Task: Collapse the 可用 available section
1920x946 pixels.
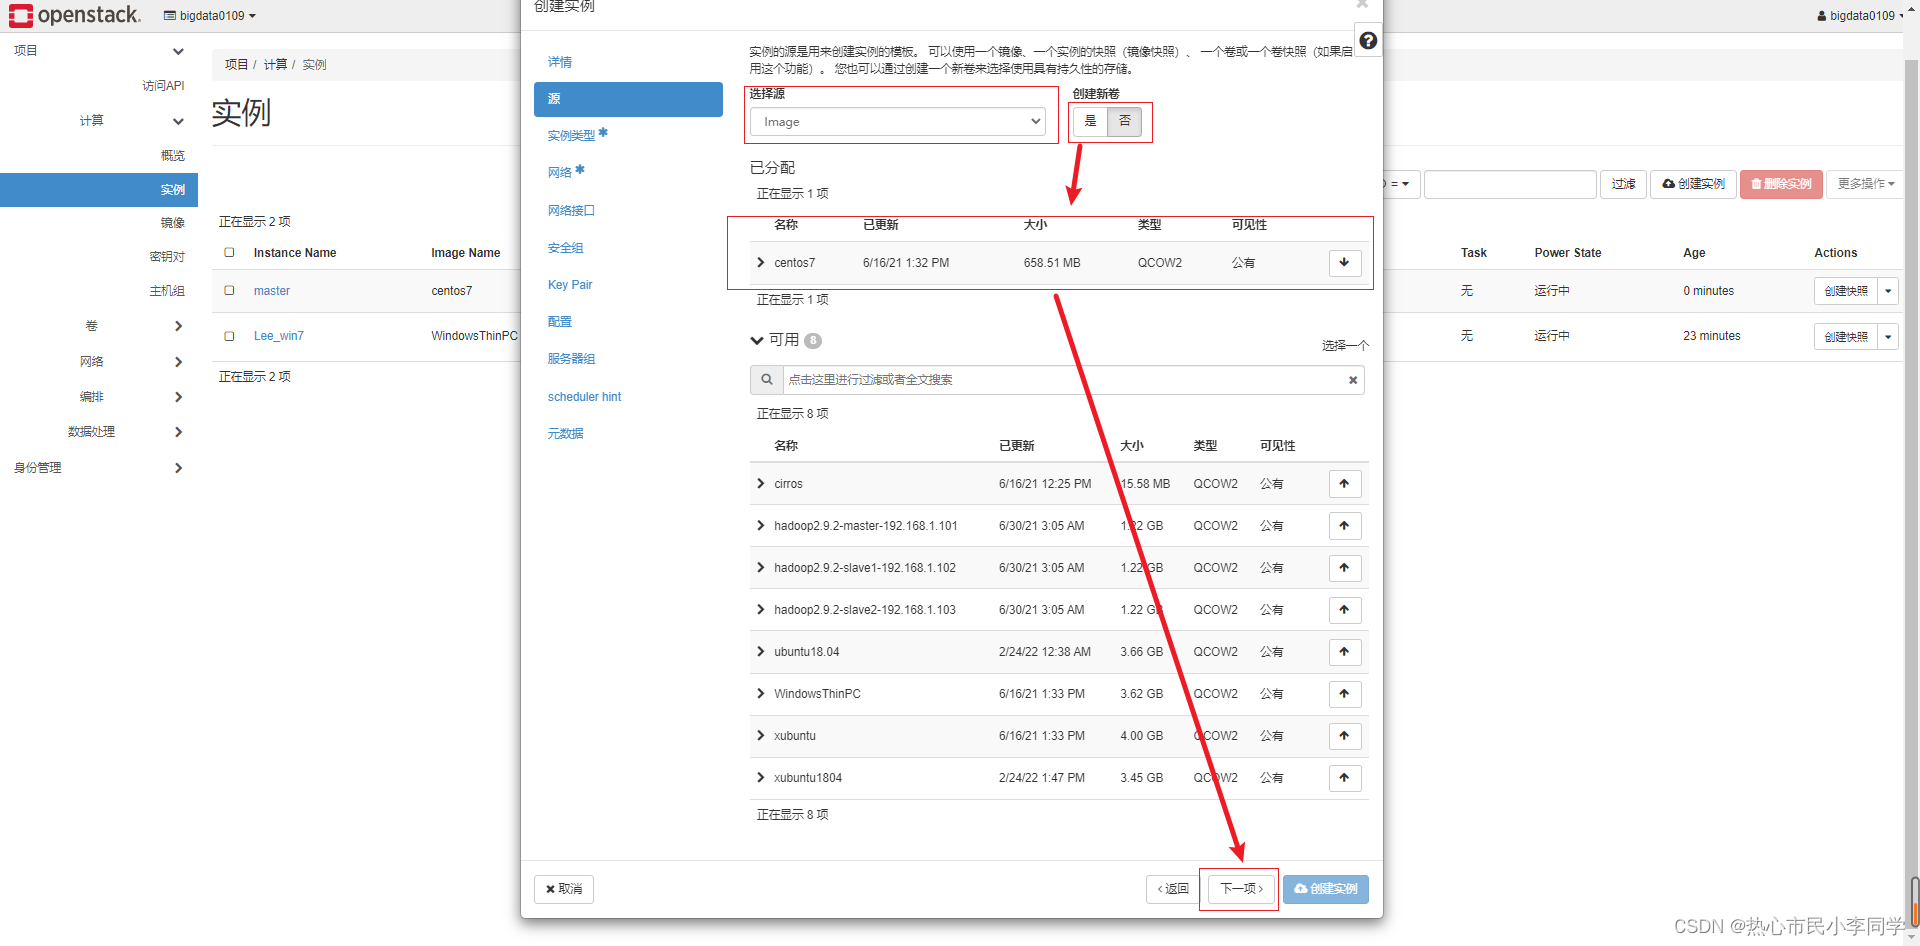Action: (x=757, y=340)
